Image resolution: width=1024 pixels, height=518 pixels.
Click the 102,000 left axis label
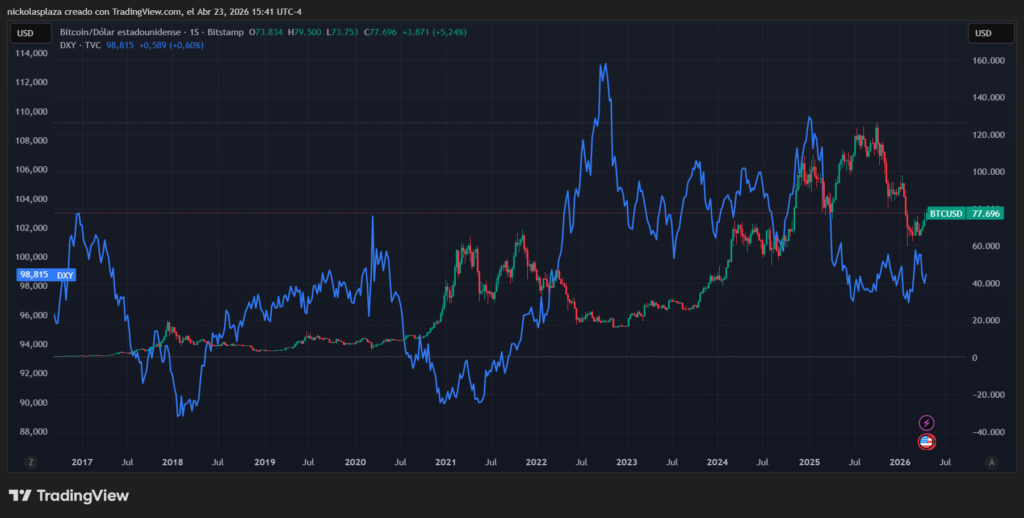32,228
